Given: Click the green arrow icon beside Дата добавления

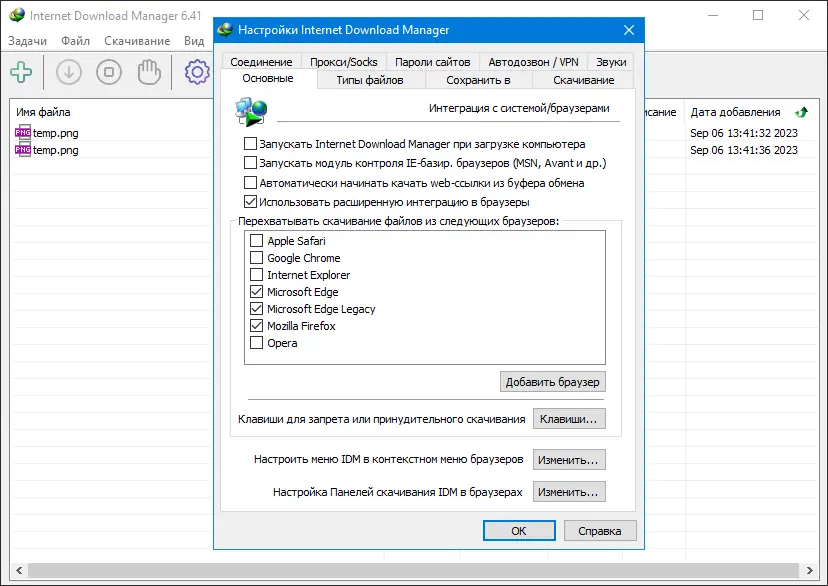Looking at the screenshot, I should [x=802, y=112].
